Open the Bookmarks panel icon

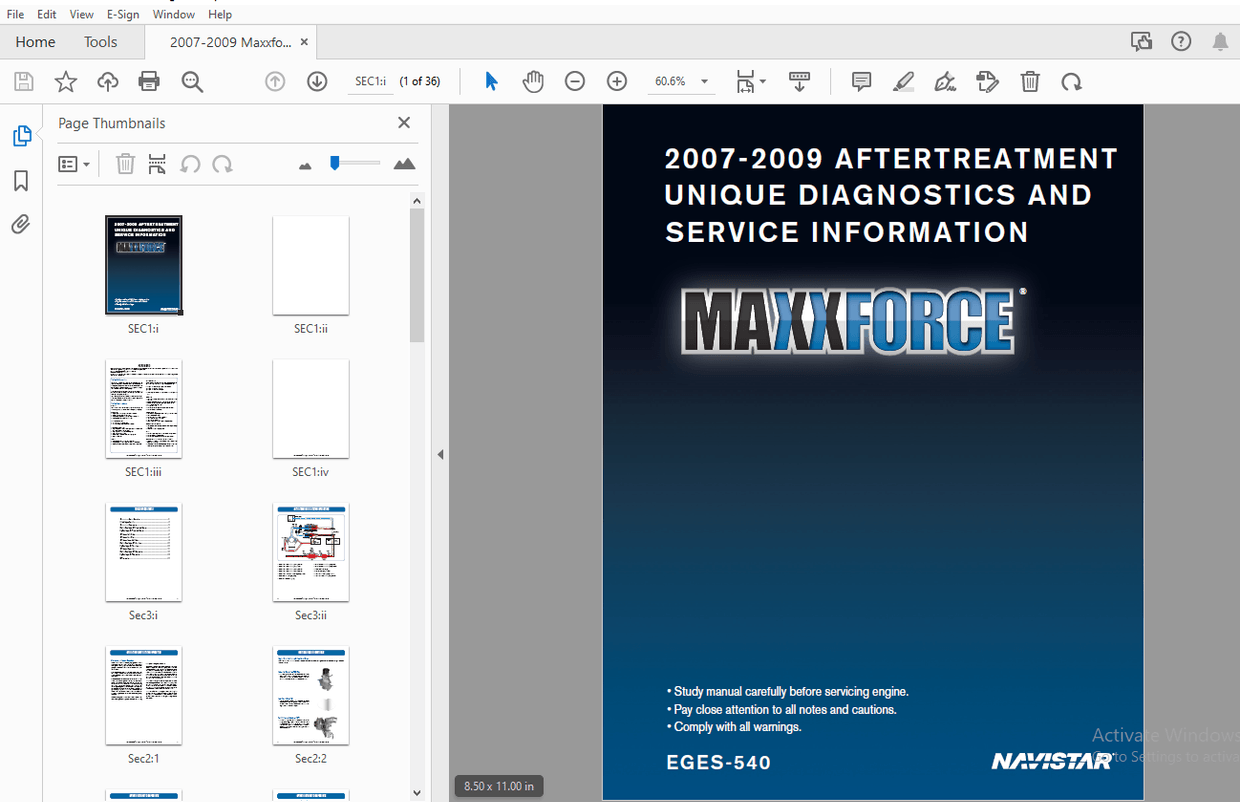coord(21,179)
